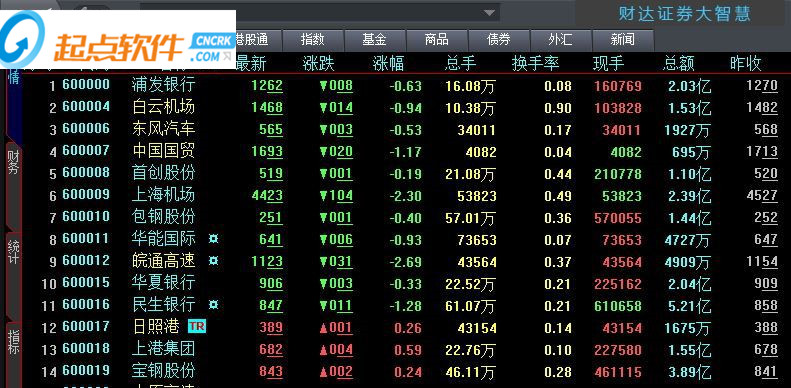Select the 中国国贸 stock name
Viewport: 791px width, 388px height.
pyautogui.click(x=163, y=151)
